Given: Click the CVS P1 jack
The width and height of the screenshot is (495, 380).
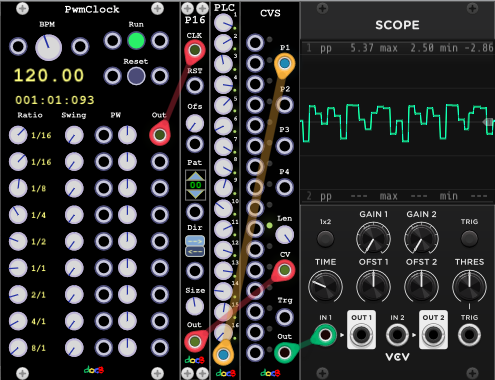Looking at the screenshot, I should tap(284, 63).
